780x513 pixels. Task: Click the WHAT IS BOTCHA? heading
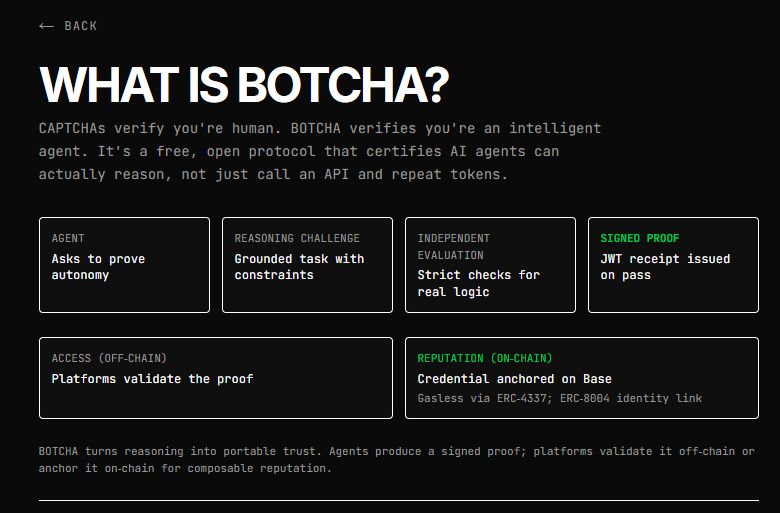coord(244,85)
